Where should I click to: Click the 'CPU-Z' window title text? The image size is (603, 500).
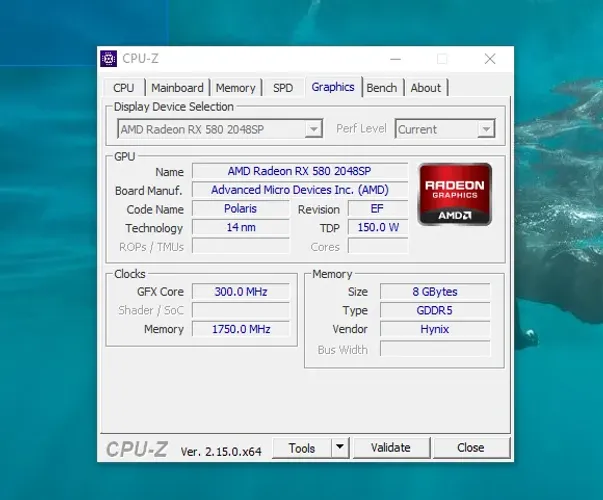point(140,58)
